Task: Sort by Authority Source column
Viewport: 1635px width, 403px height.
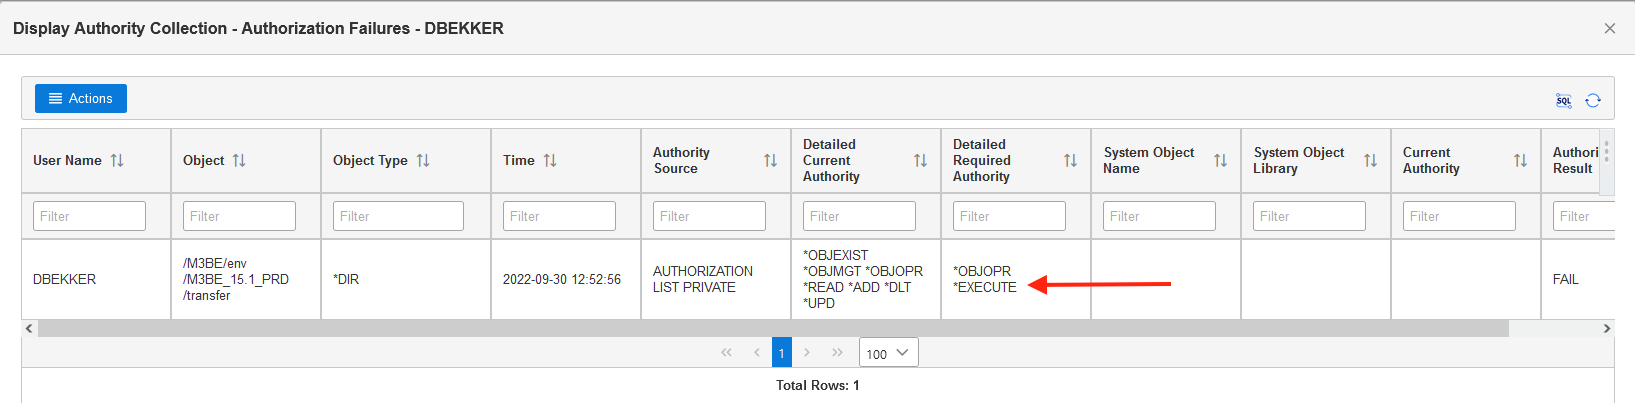Action: (x=770, y=160)
